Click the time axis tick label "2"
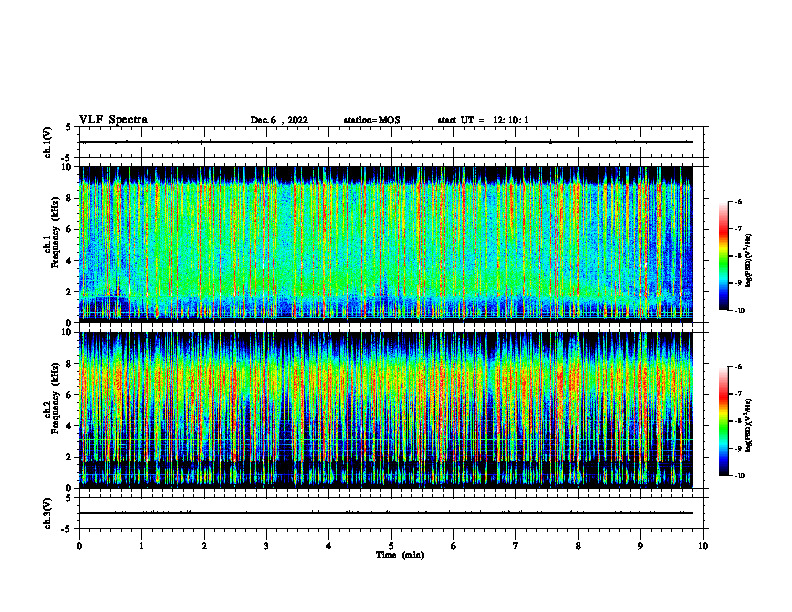This screenshot has height=612, width=792. tap(204, 546)
